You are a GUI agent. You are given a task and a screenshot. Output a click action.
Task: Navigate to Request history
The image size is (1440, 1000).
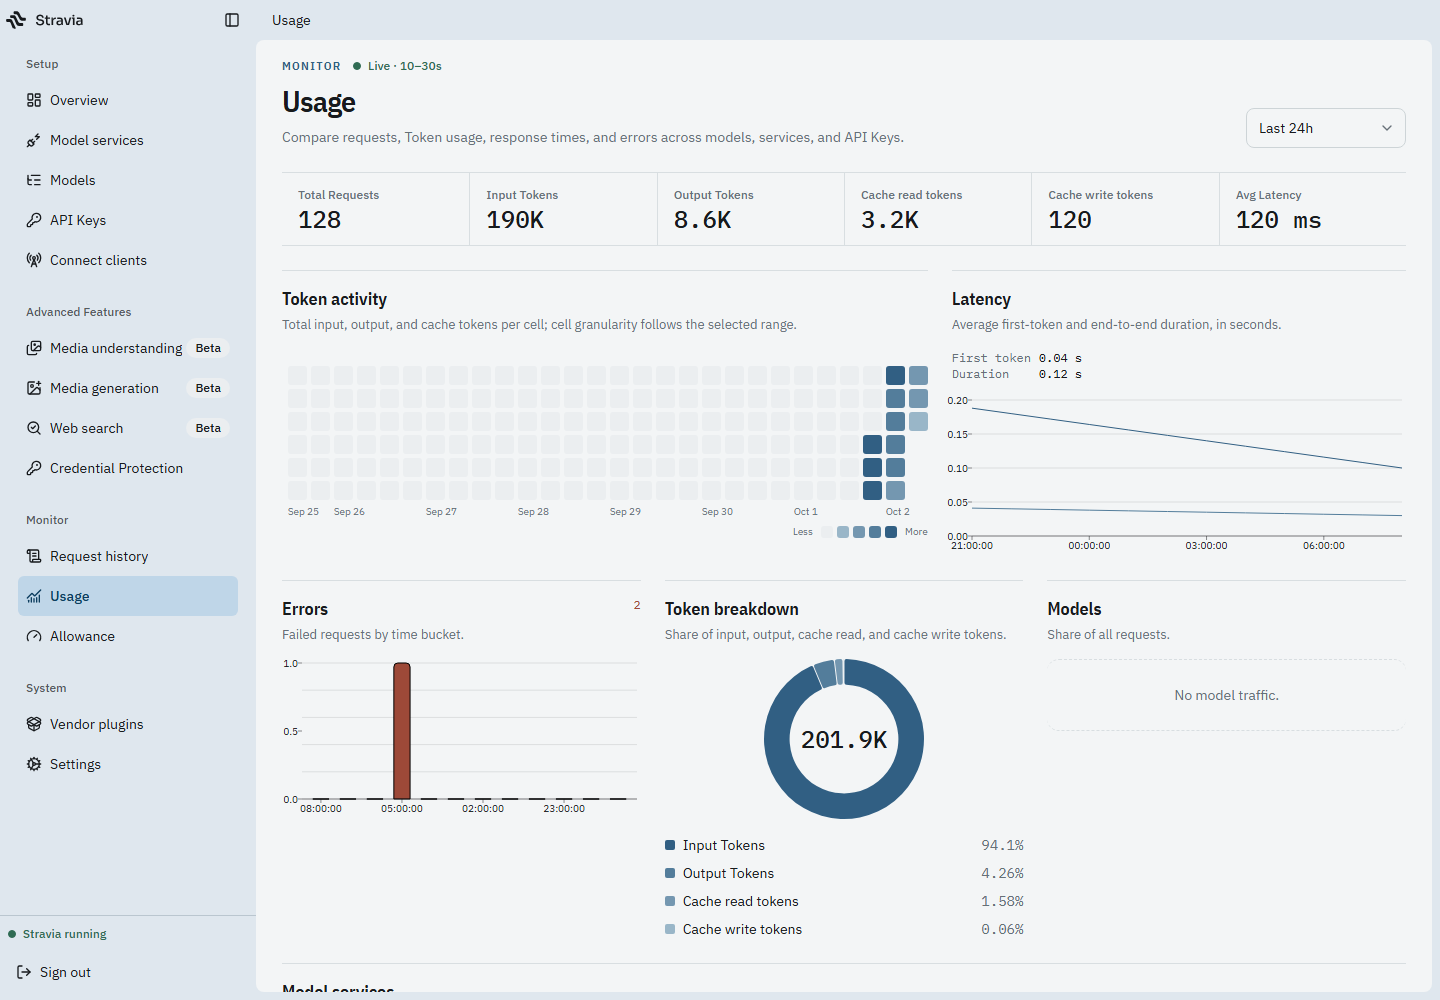click(x=128, y=556)
